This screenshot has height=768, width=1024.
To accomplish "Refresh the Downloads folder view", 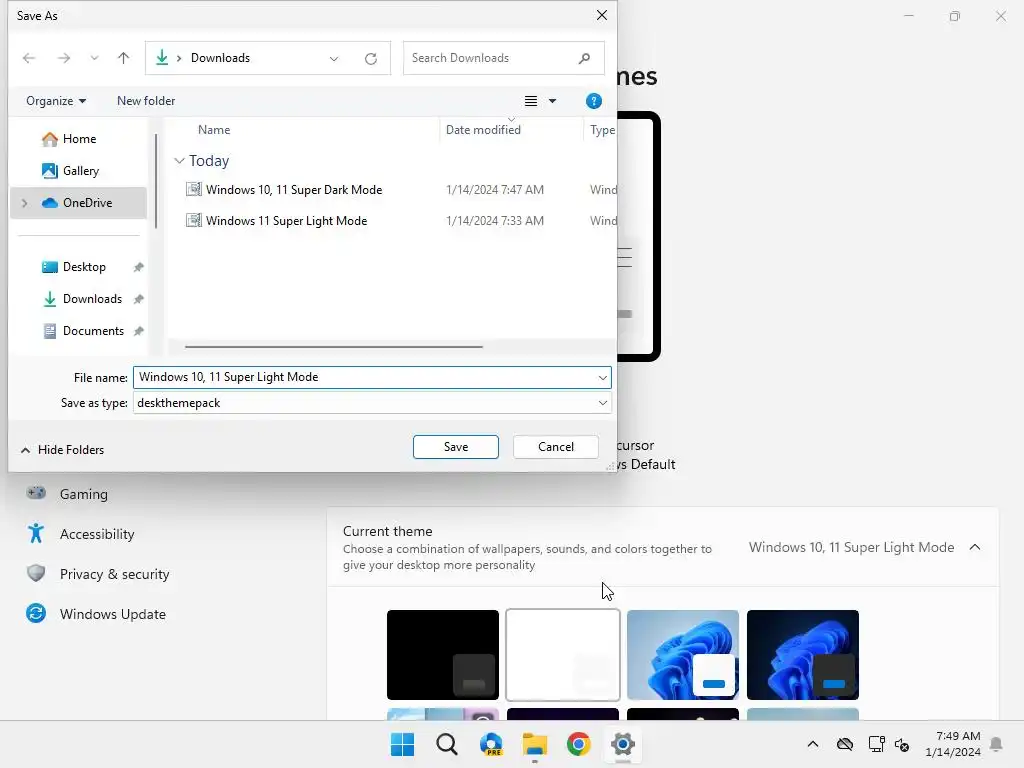I will click(x=371, y=59).
